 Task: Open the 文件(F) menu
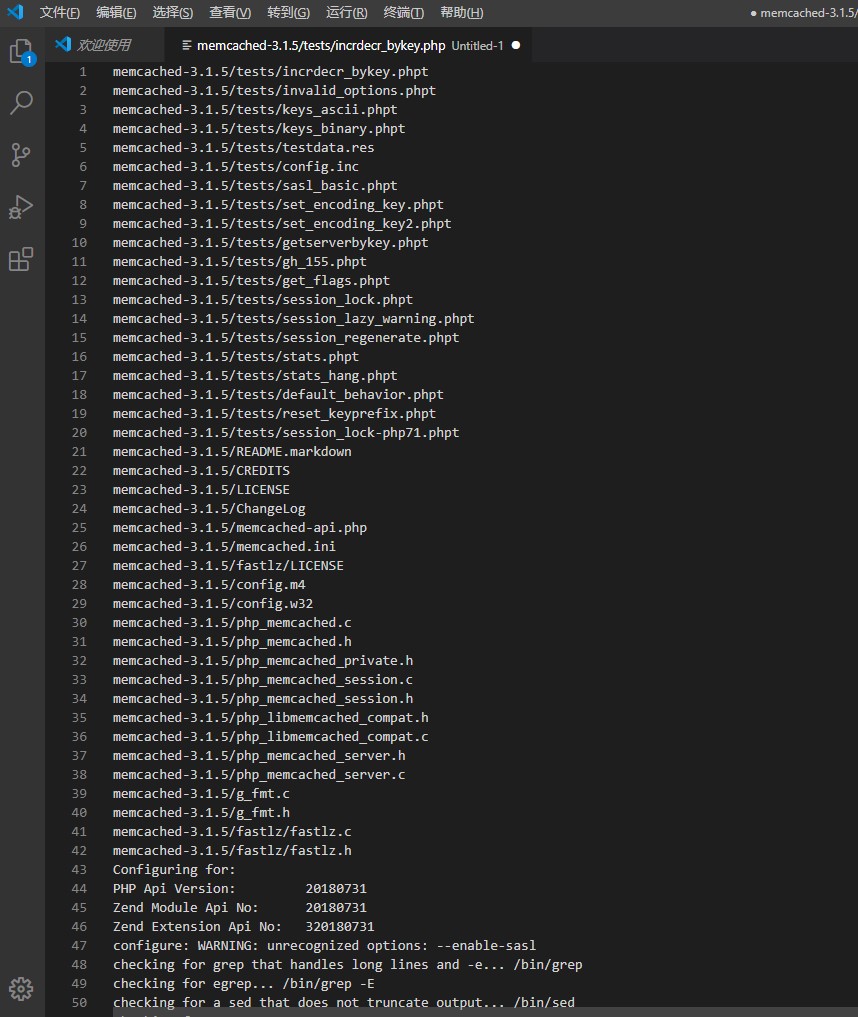(60, 12)
